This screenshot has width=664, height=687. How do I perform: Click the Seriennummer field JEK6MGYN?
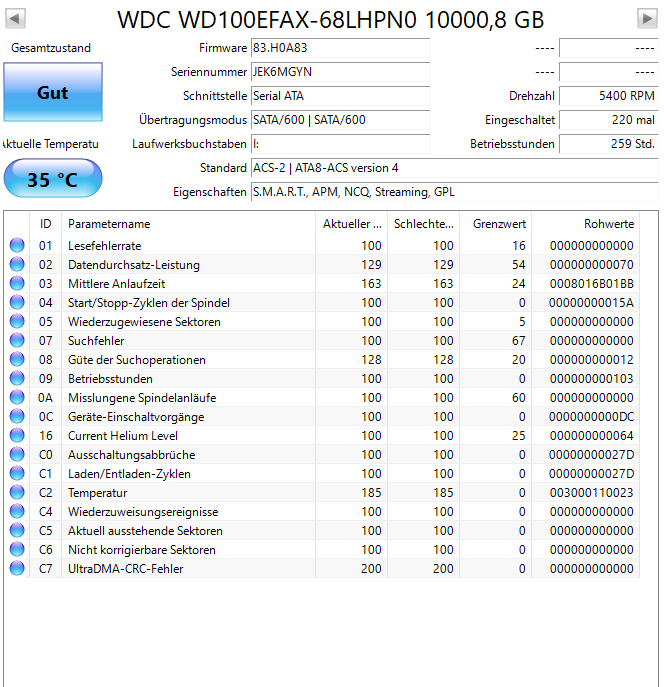point(340,72)
